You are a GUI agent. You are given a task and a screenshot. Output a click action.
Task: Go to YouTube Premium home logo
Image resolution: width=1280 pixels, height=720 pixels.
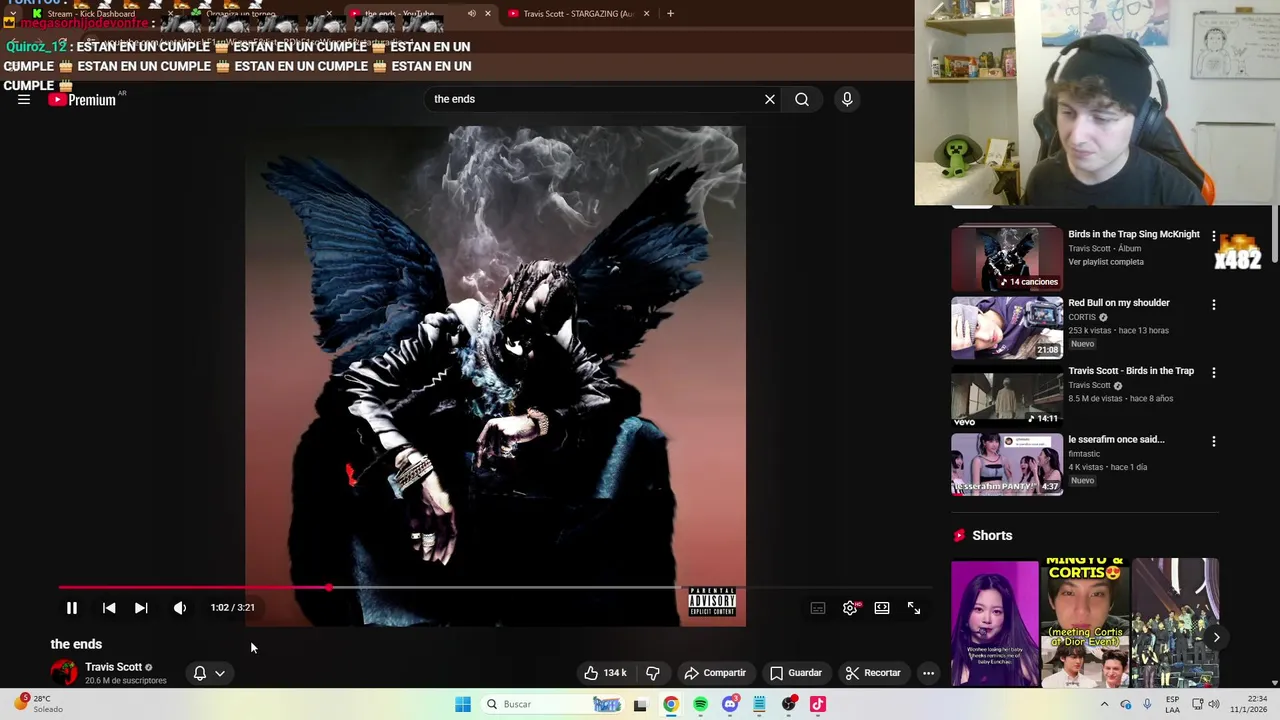point(82,99)
